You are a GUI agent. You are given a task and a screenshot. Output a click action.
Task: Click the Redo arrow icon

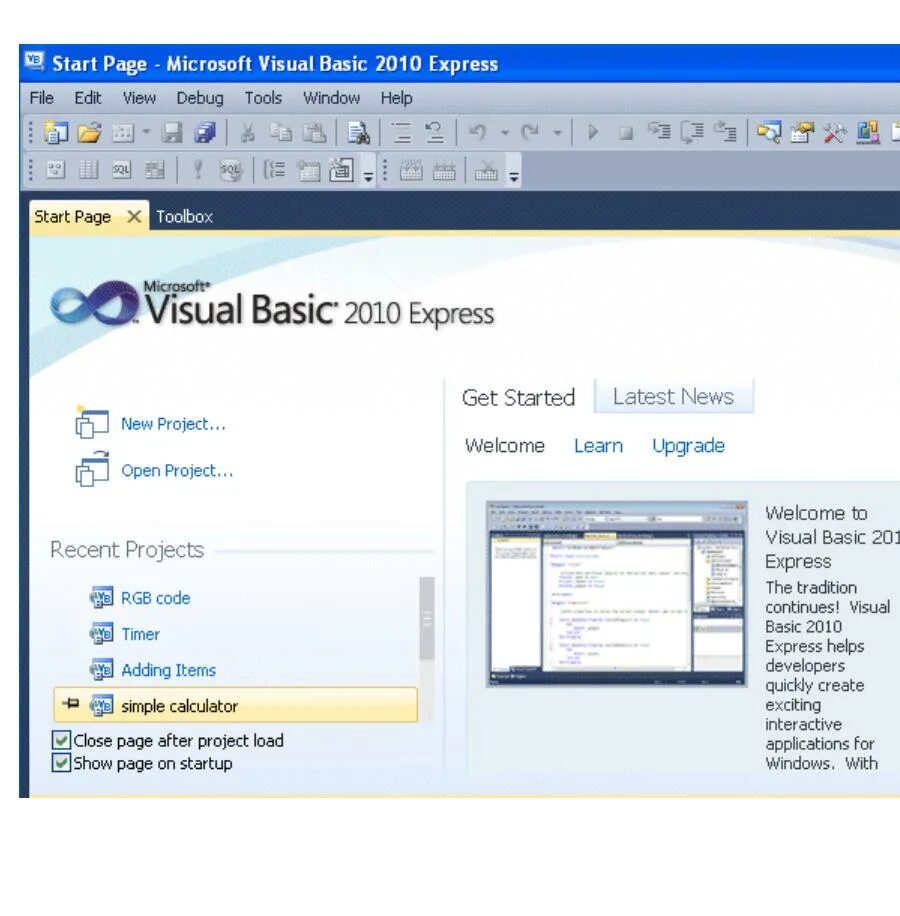pos(530,133)
